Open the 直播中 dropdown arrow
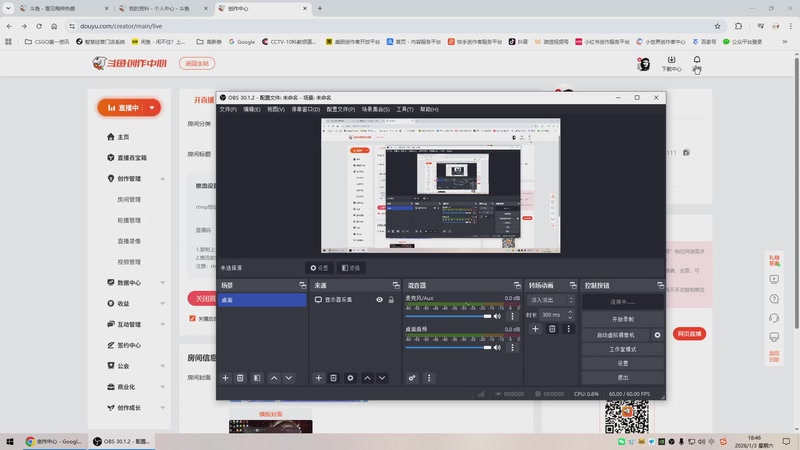The height and width of the screenshot is (450, 800). (152, 108)
